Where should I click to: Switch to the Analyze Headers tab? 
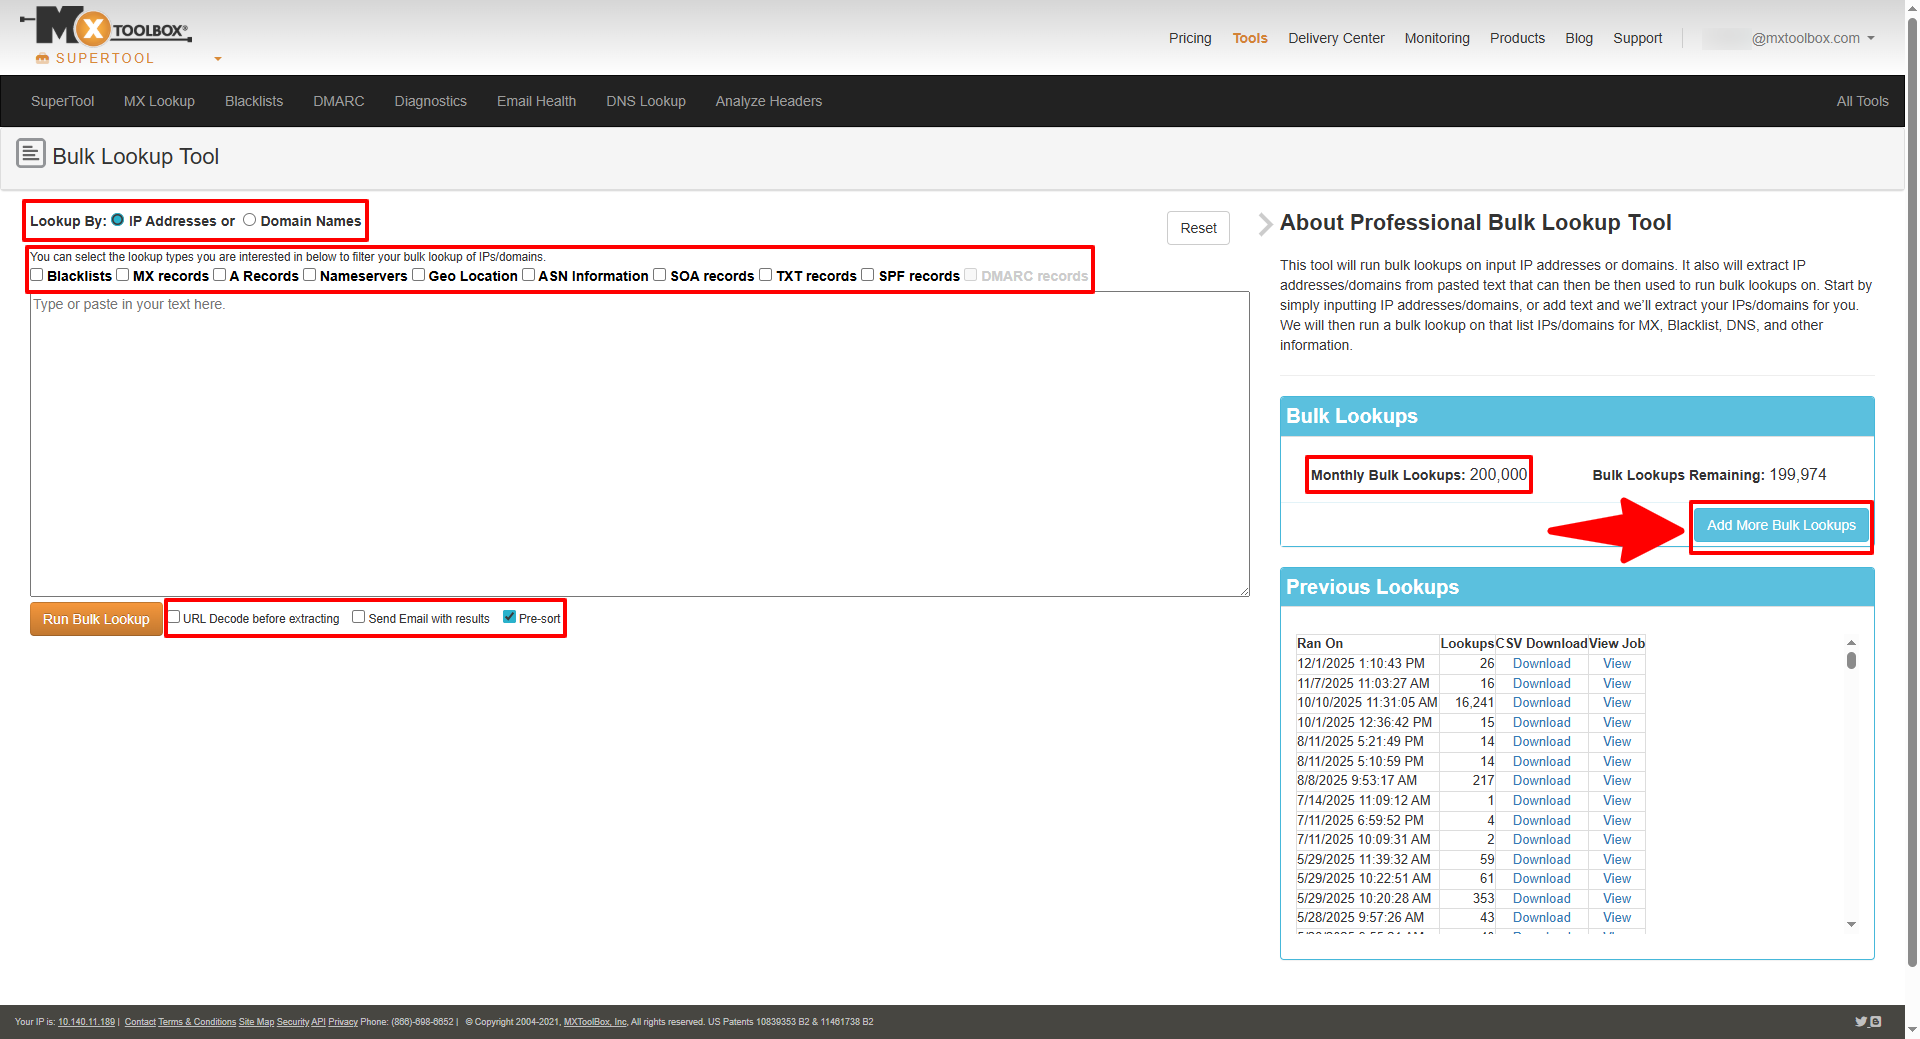tap(768, 100)
